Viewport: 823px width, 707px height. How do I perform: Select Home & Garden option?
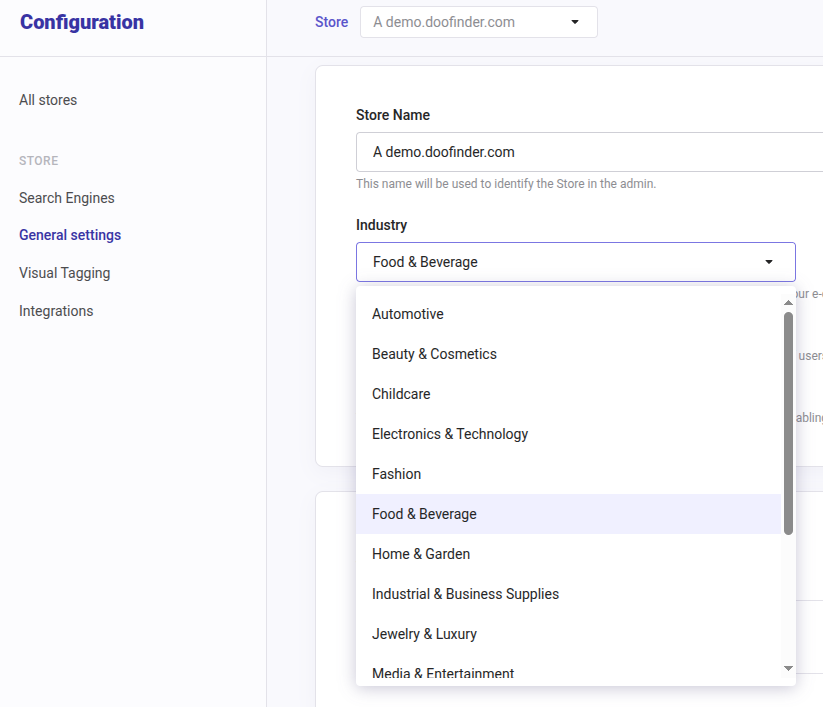click(x=421, y=554)
